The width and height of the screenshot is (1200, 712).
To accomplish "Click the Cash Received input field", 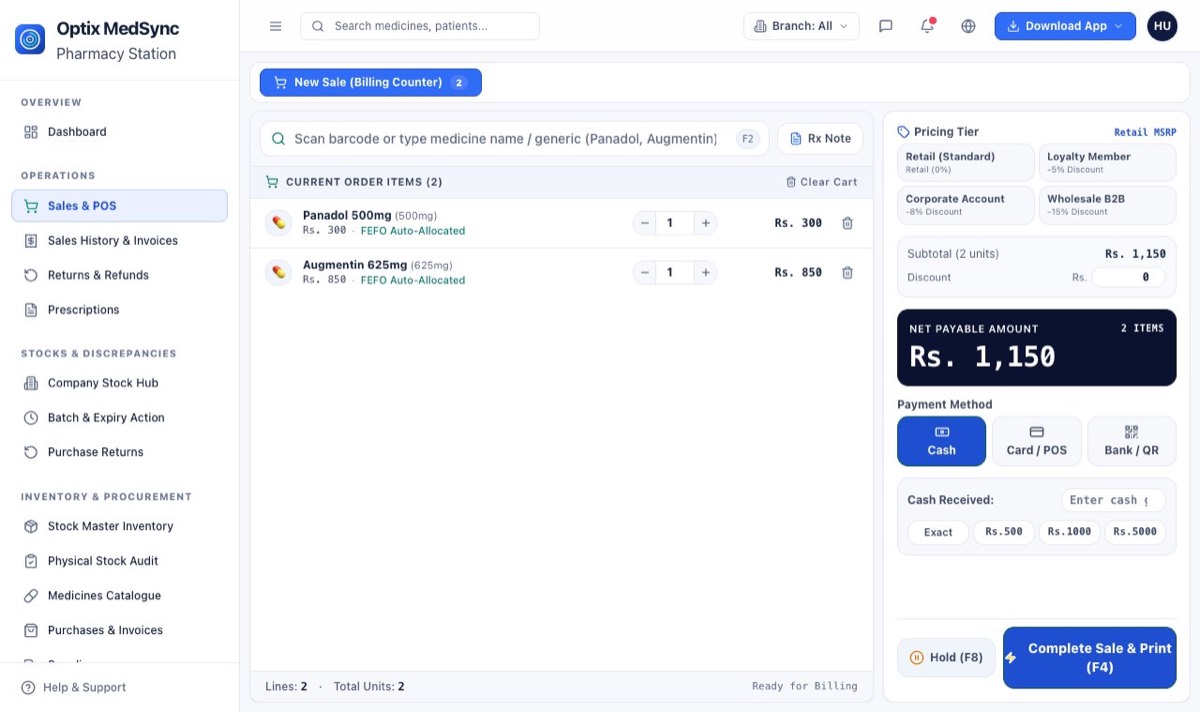I will click(1113, 500).
